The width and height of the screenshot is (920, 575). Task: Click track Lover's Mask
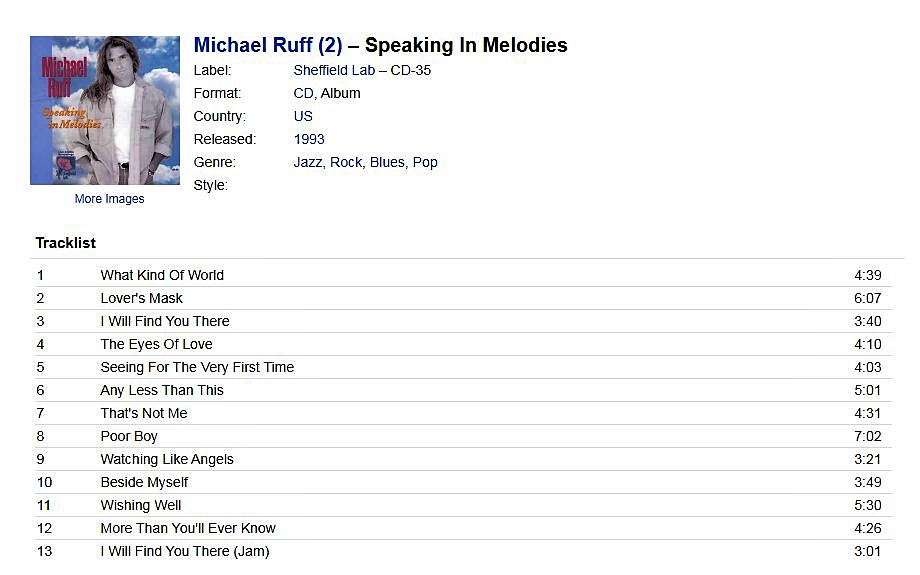click(x=141, y=298)
